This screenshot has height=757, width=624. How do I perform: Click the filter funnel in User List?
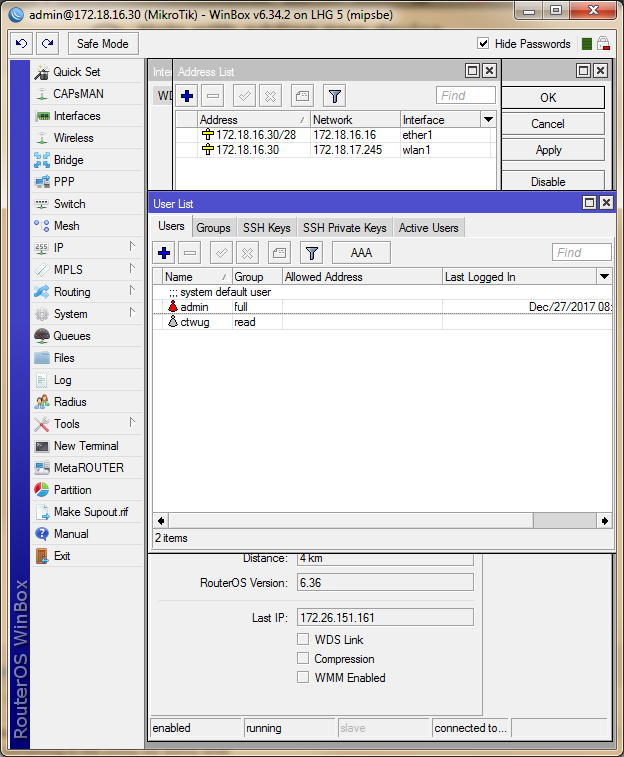tap(312, 253)
